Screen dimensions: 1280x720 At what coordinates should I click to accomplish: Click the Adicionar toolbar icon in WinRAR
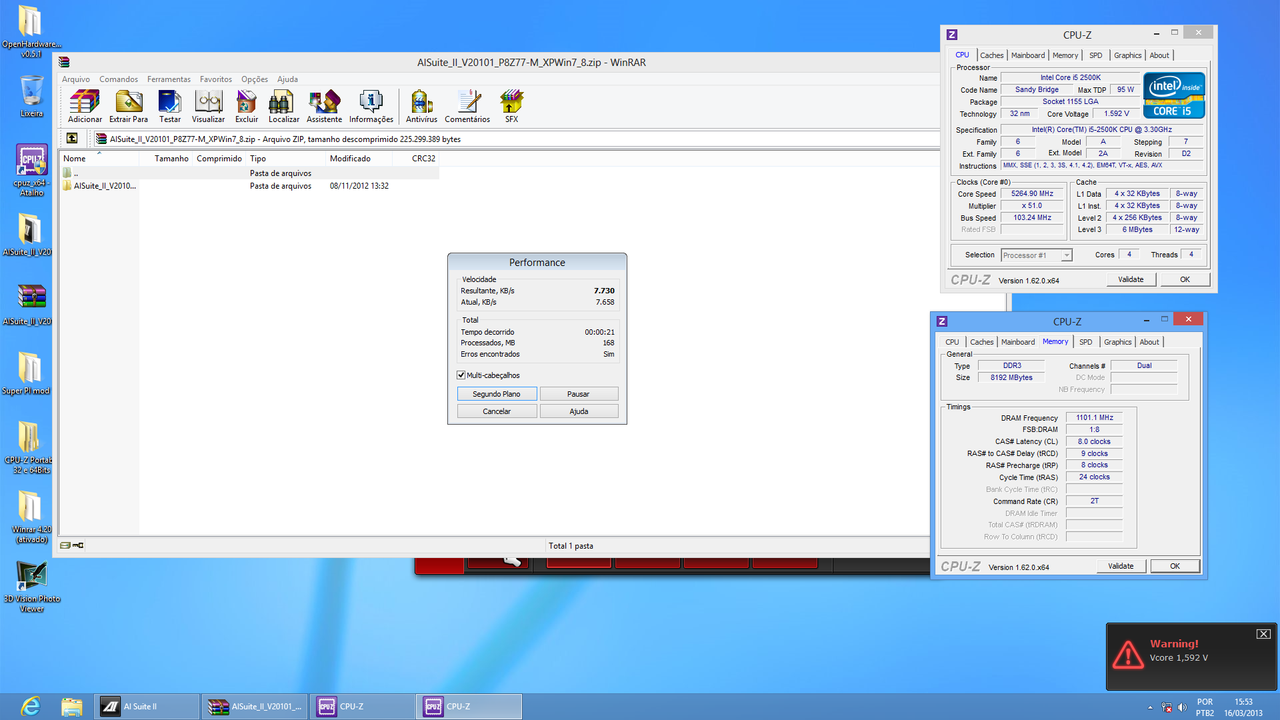click(85, 106)
